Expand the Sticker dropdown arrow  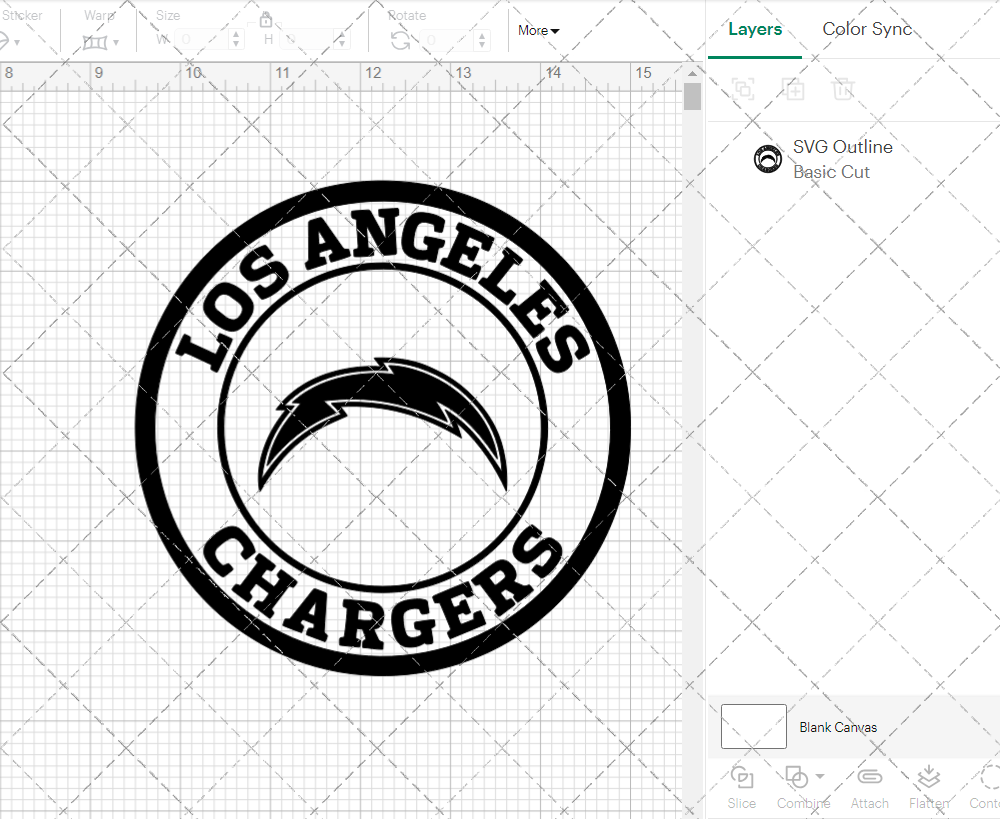[17, 43]
